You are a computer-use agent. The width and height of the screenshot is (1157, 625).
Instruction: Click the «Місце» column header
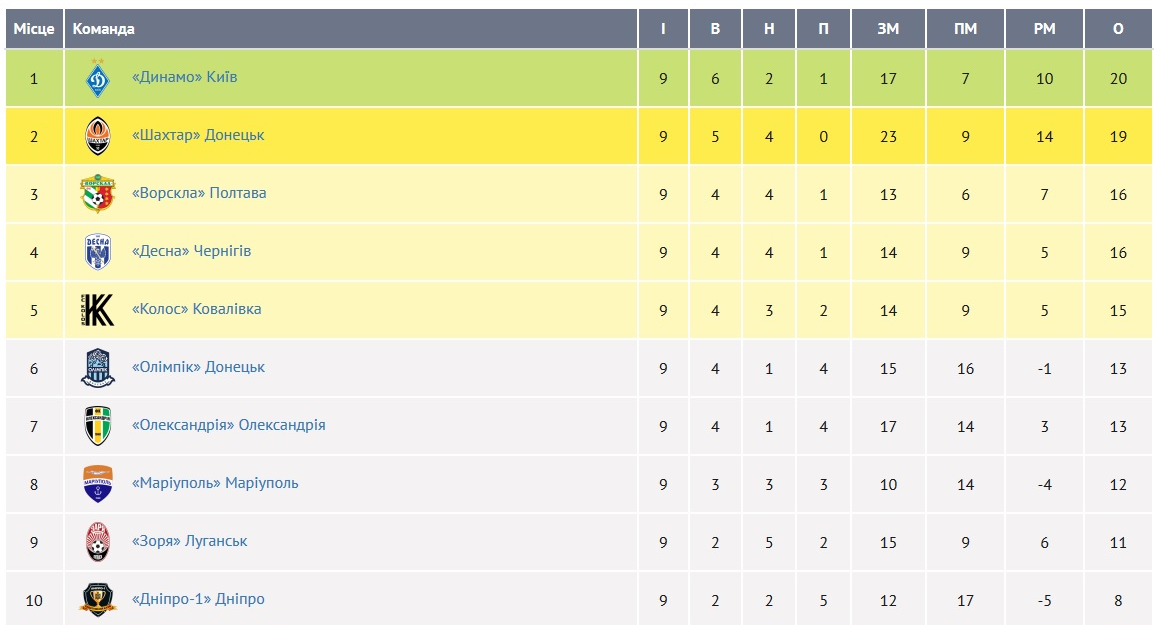click(x=34, y=29)
